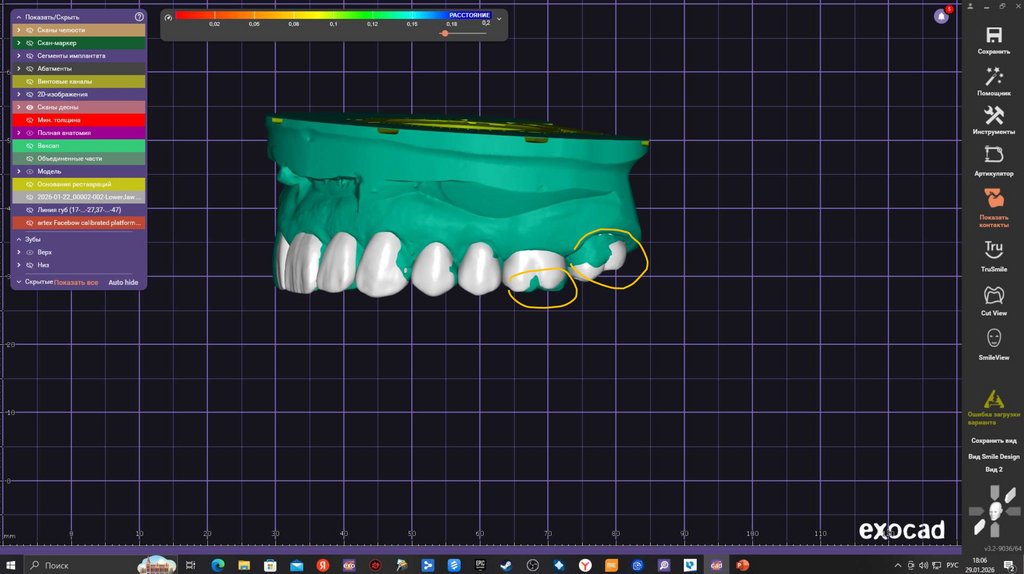
Task: Click the gauge icon on distance color bar
Action: click(x=168, y=18)
